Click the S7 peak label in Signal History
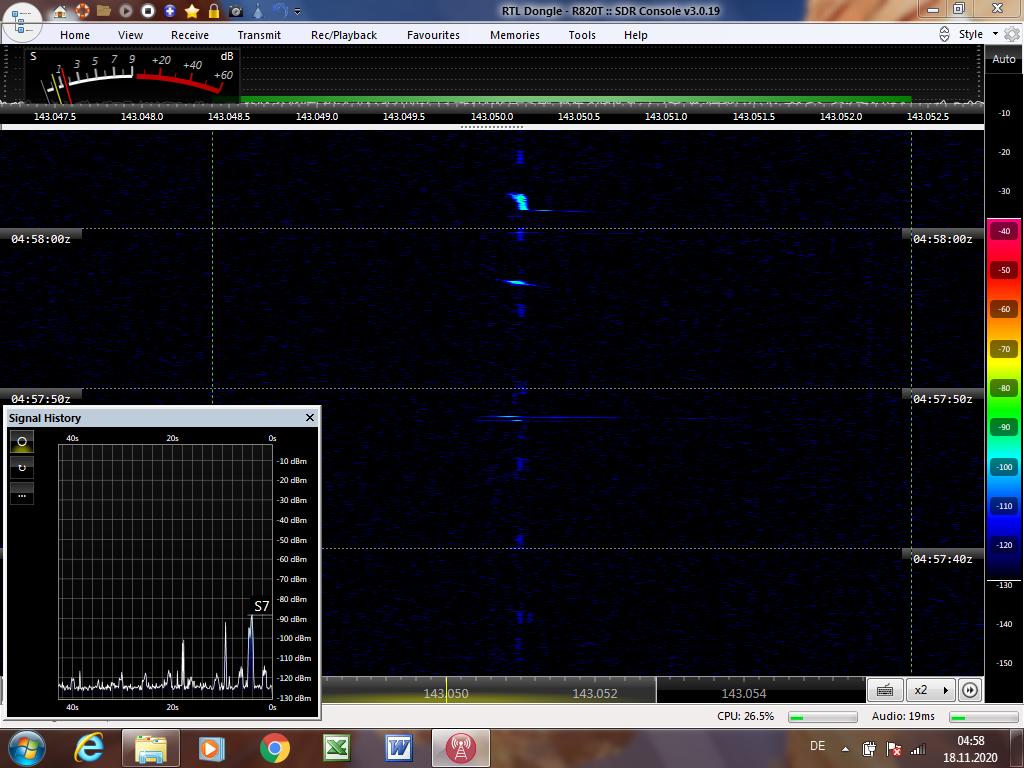Screen dimensions: 1024x768 pos(261,606)
